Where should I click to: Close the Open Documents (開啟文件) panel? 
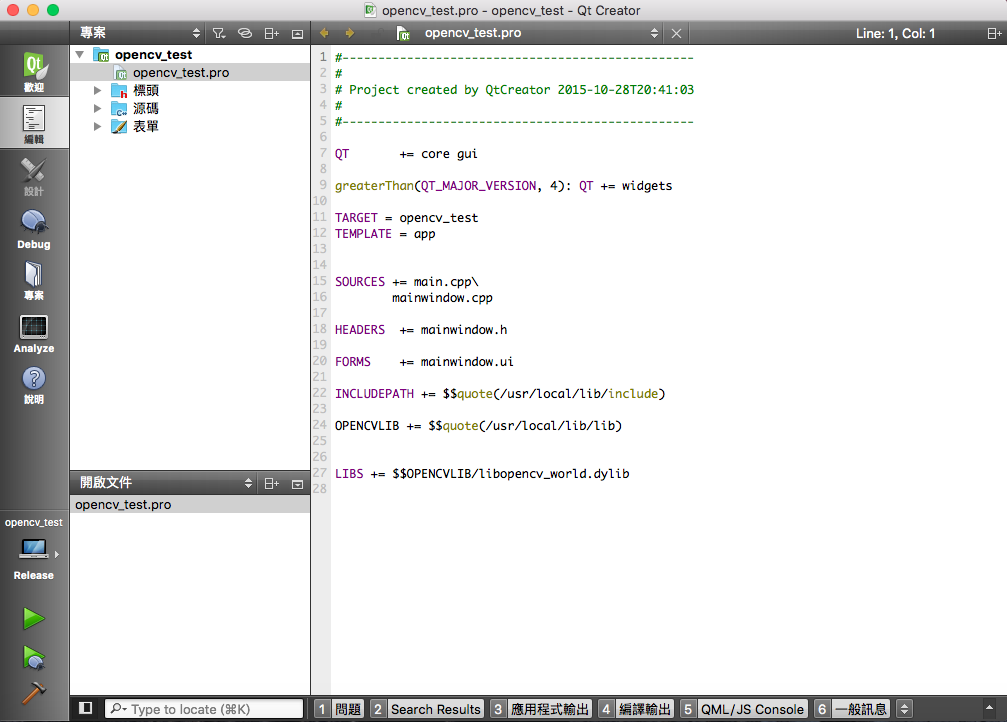pos(297,484)
